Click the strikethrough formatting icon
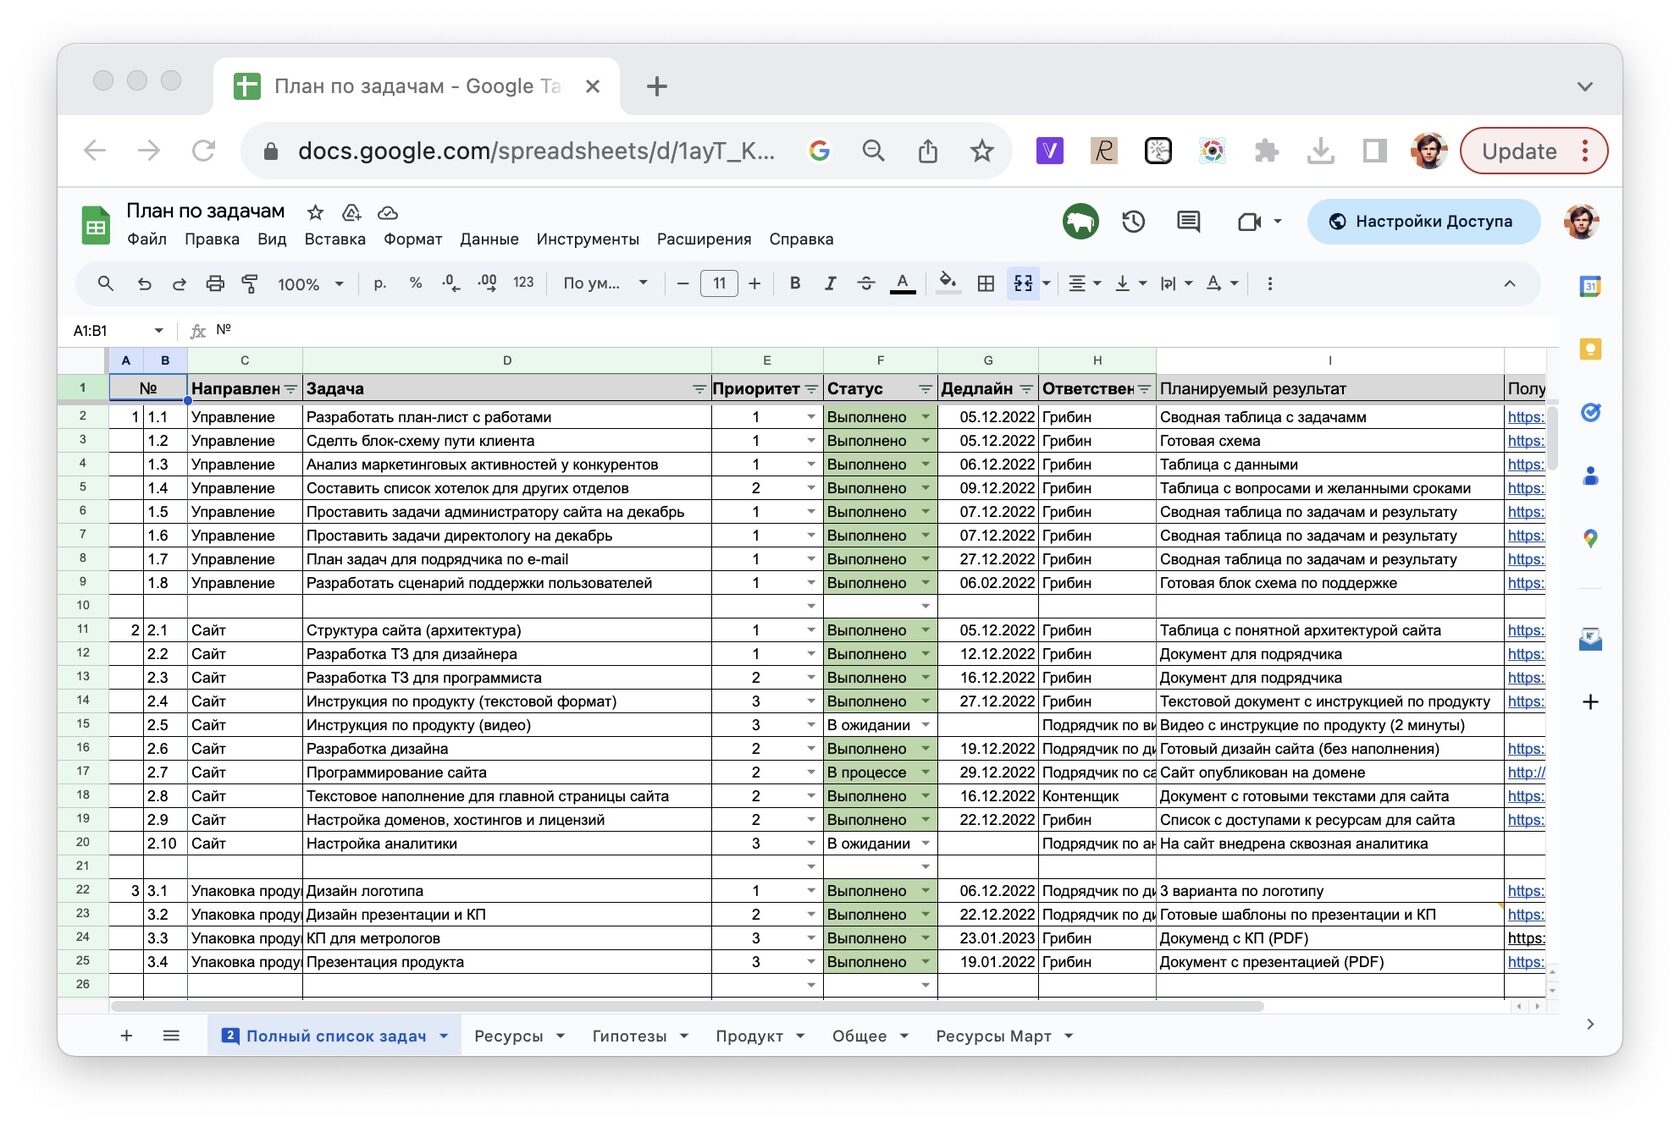The image size is (1680, 1127). coord(866,284)
